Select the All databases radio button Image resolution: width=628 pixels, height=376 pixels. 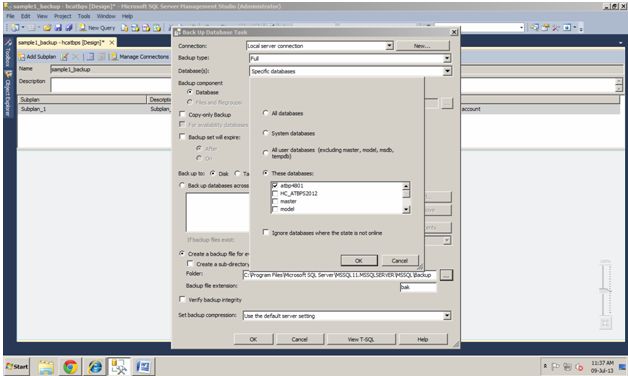[x=266, y=113]
